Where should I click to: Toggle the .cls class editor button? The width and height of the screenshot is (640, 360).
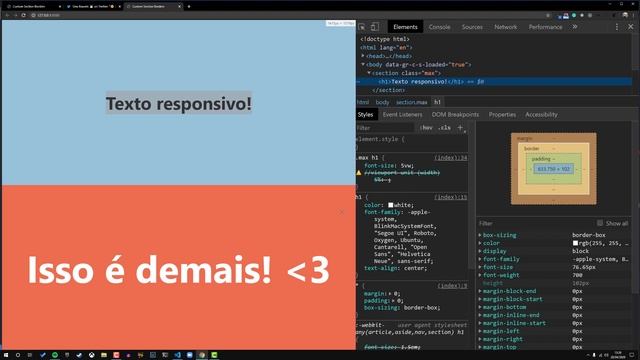pyautogui.click(x=444, y=128)
